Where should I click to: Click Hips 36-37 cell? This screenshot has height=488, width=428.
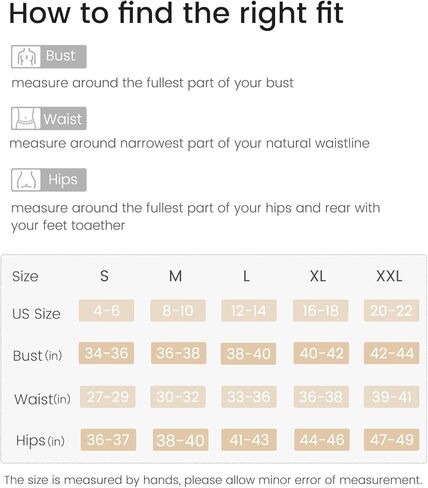click(108, 440)
